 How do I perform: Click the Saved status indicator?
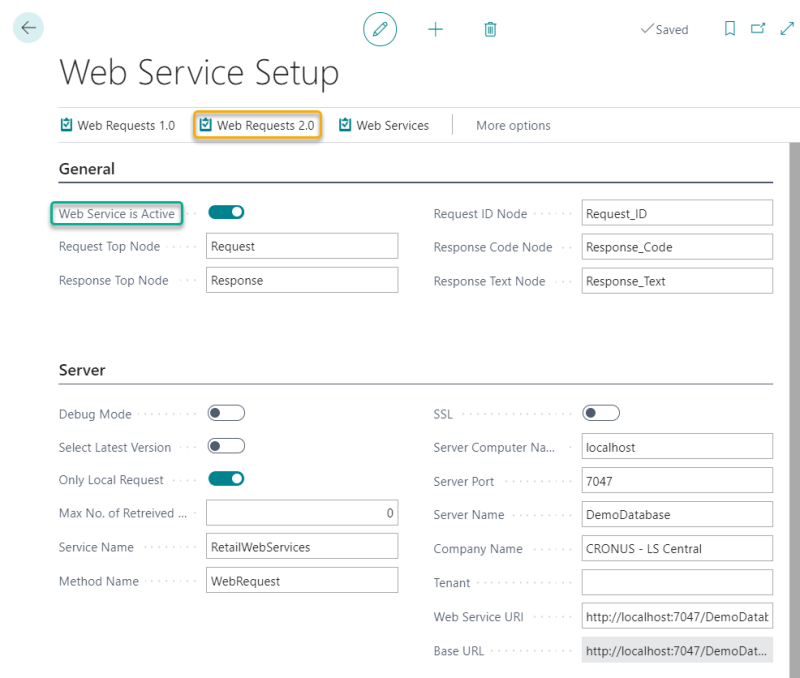(x=664, y=29)
